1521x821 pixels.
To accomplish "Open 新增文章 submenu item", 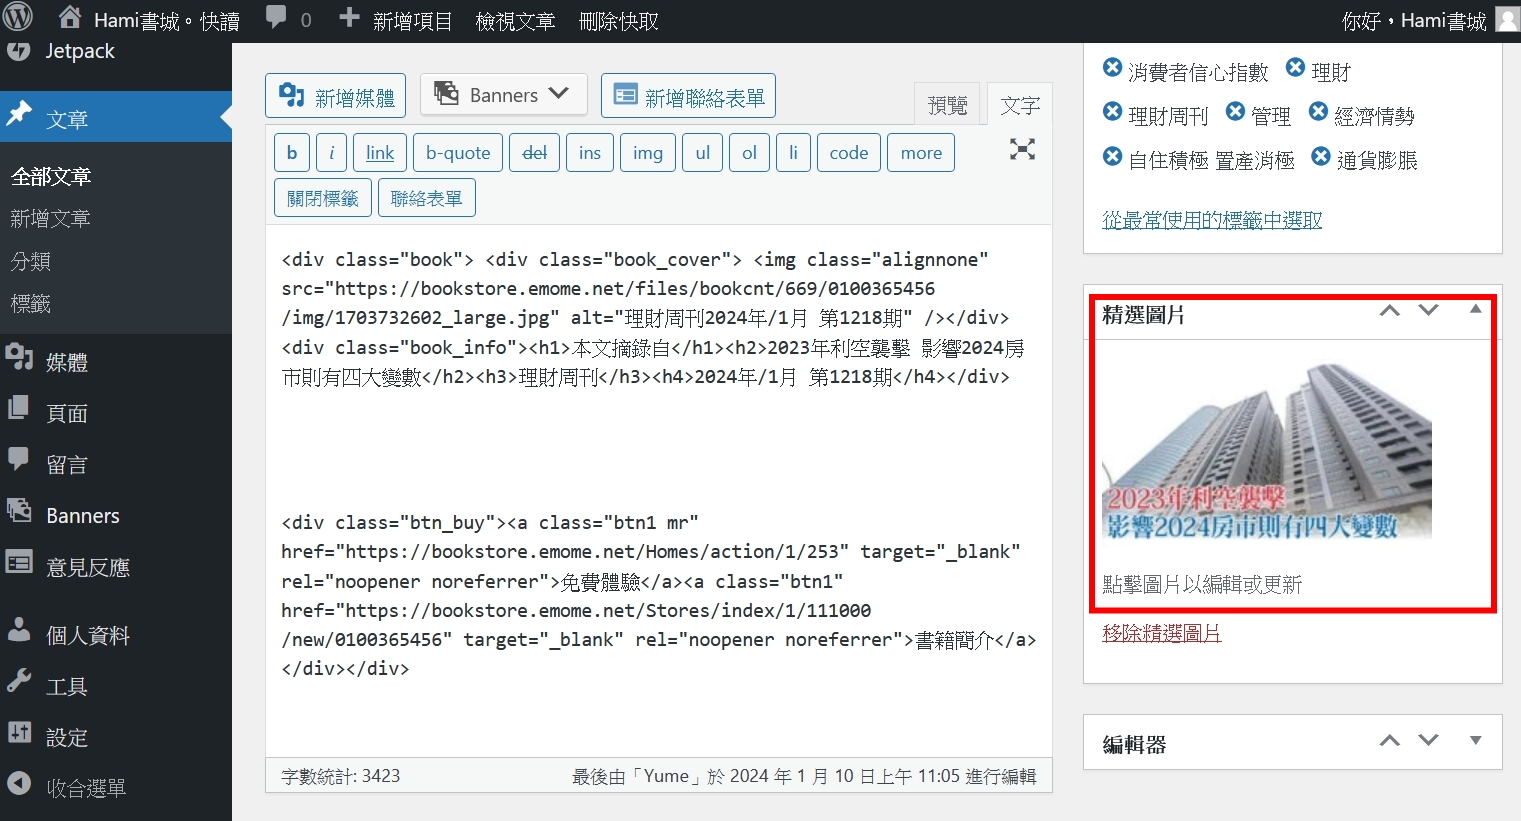I will [50, 218].
